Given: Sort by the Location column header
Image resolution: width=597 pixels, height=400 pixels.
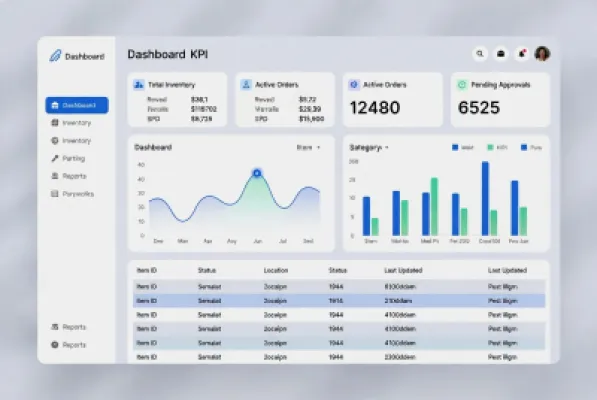Looking at the screenshot, I should pyautogui.click(x=276, y=270).
